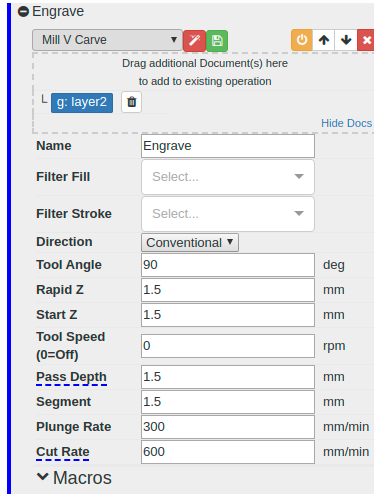Viewport: 374px width, 494px height.
Task: Click the green save preset icon
Action: tap(217, 41)
